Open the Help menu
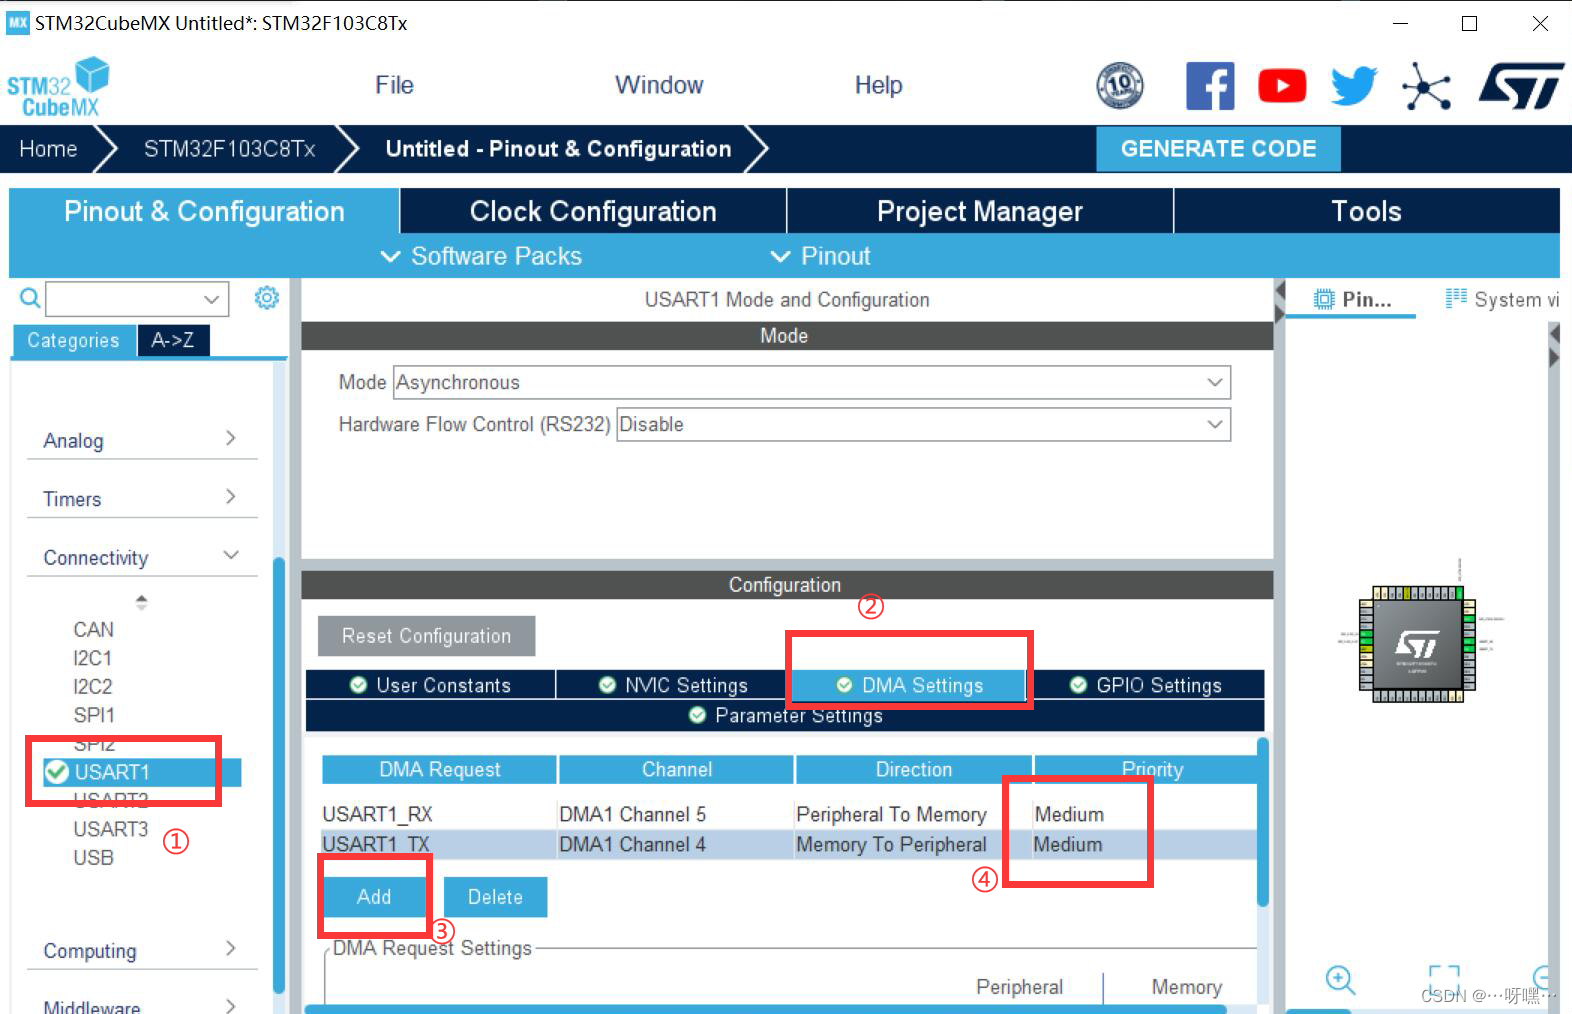Viewport: 1572px width, 1014px height. (x=878, y=85)
